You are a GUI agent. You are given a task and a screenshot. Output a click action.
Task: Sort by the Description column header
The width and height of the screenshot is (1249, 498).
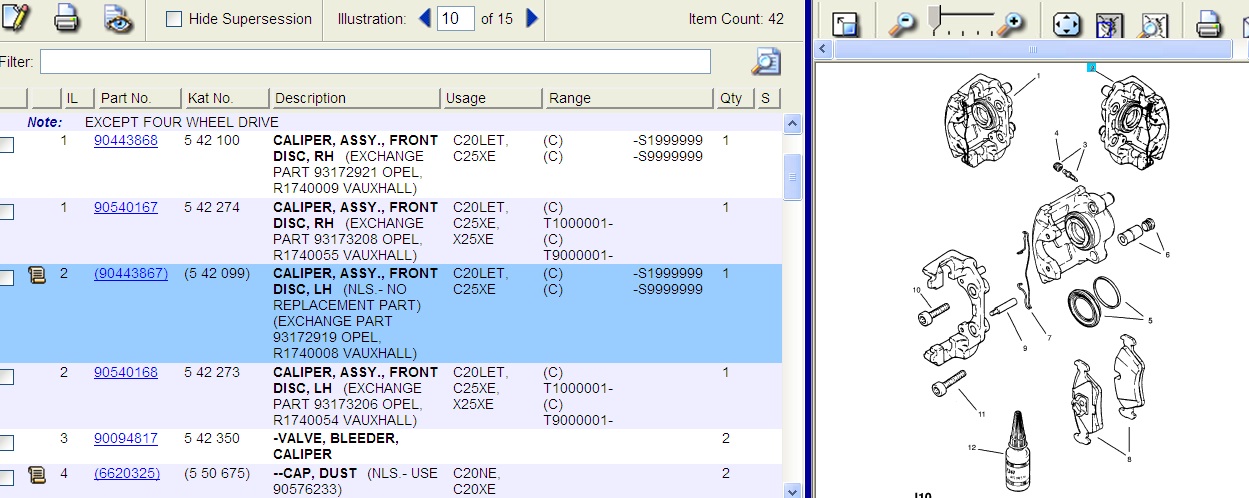[x=310, y=98]
